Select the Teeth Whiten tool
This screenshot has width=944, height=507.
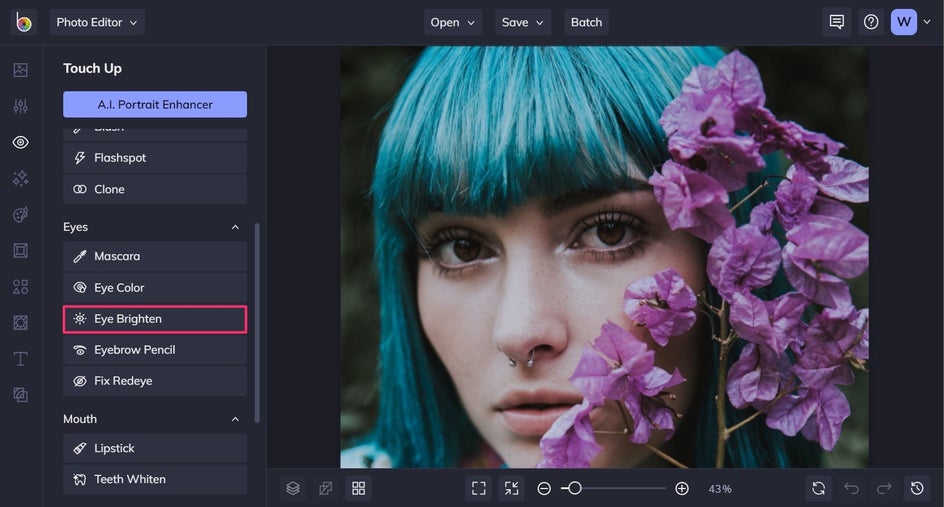click(x=155, y=479)
